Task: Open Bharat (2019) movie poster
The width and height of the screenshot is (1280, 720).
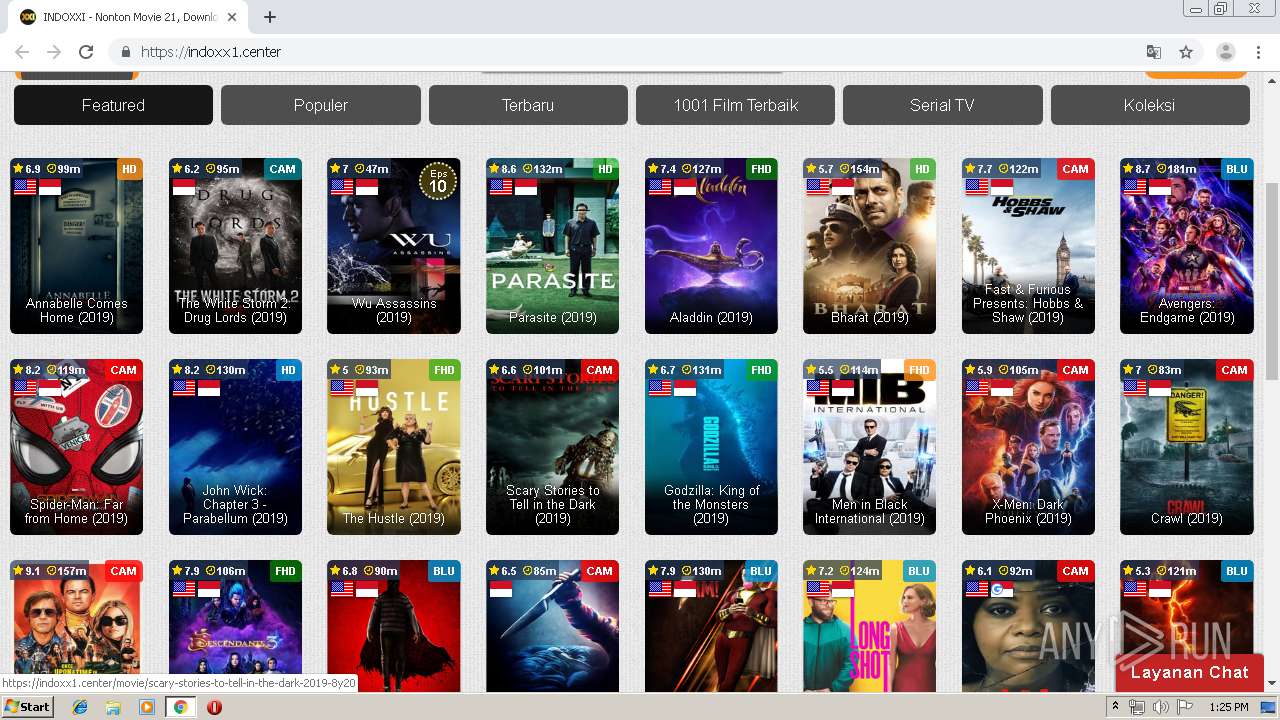Action: coord(869,246)
